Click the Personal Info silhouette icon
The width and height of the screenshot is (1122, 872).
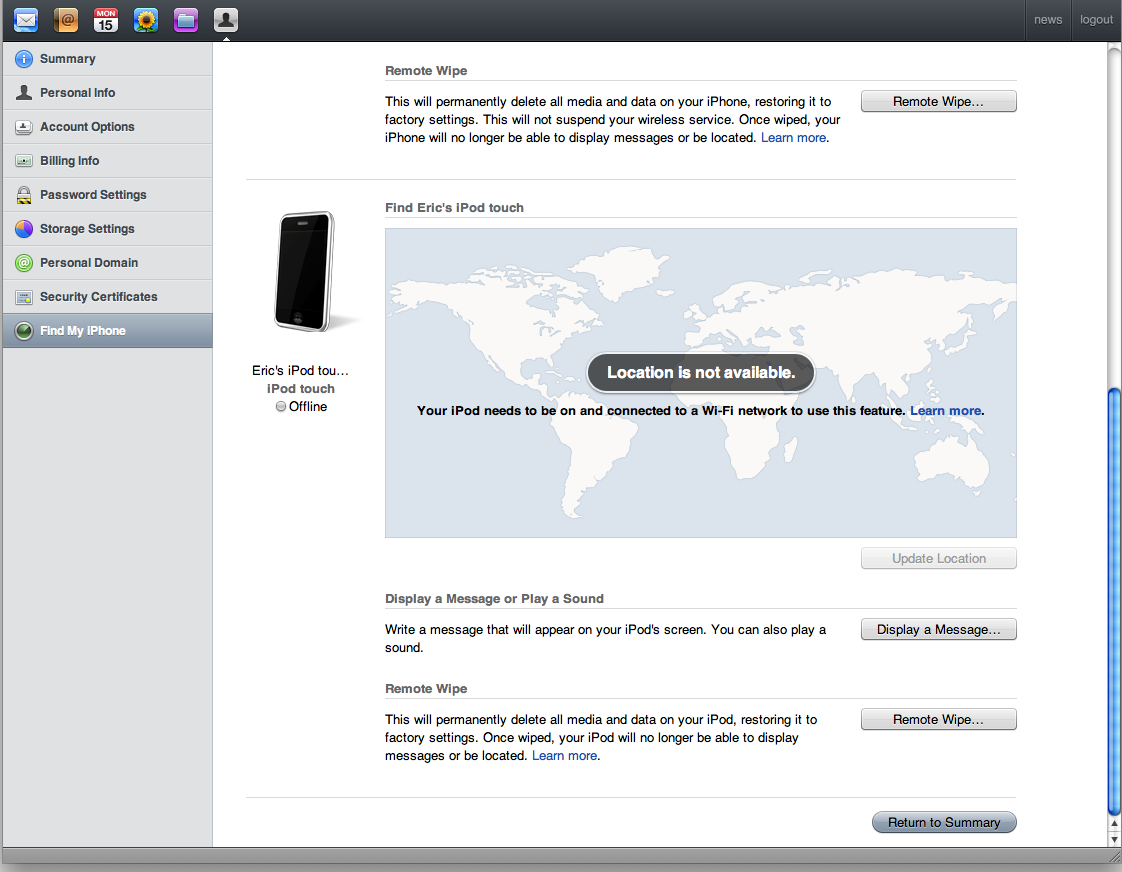point(24,93)
